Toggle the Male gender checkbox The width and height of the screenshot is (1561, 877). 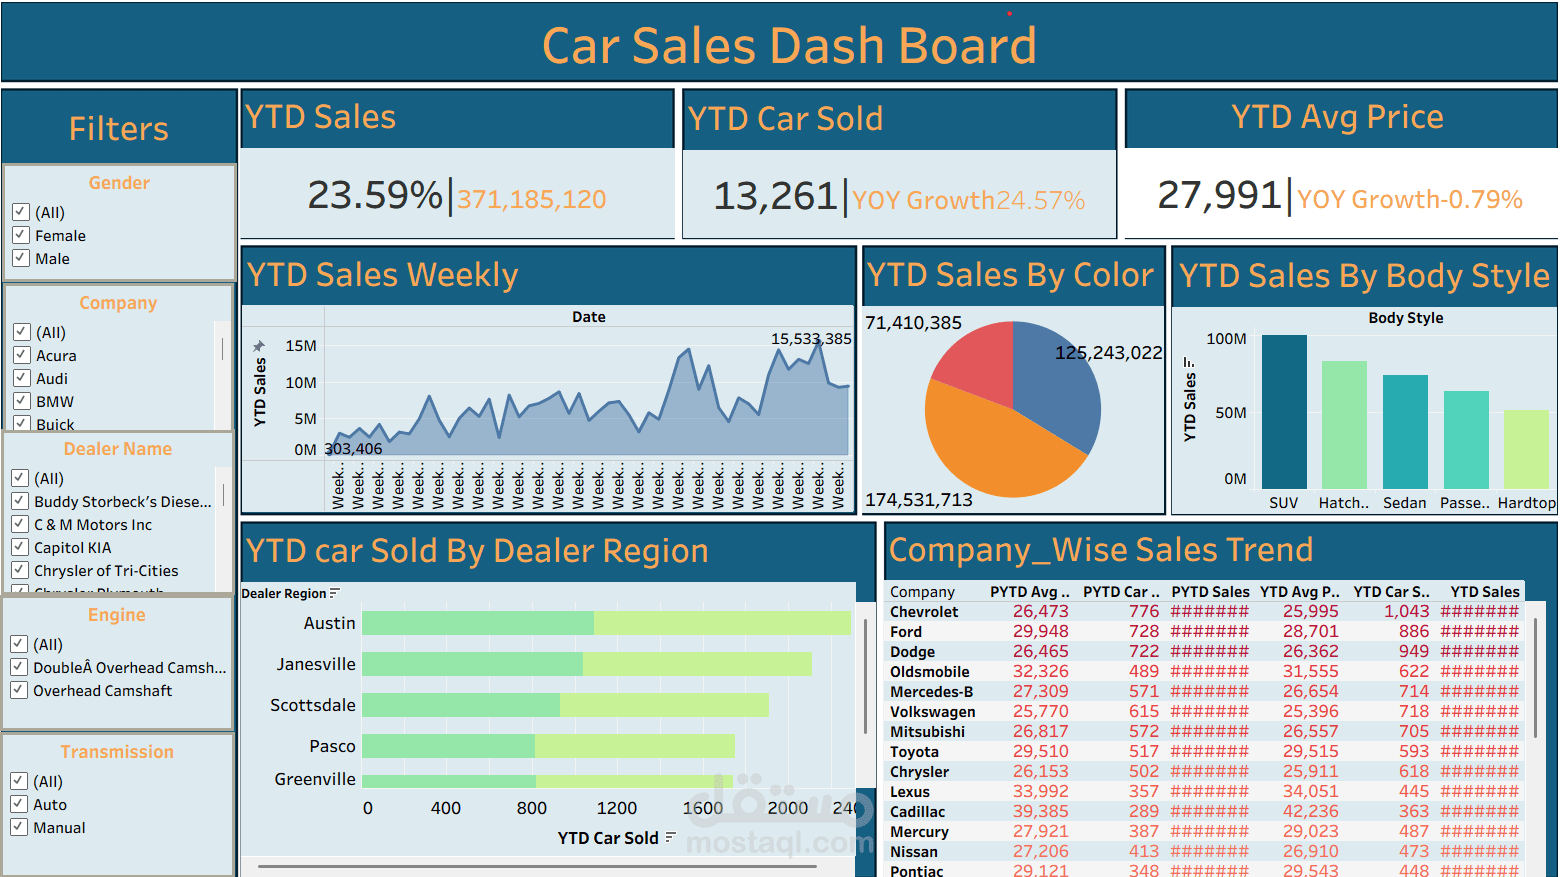20,258
